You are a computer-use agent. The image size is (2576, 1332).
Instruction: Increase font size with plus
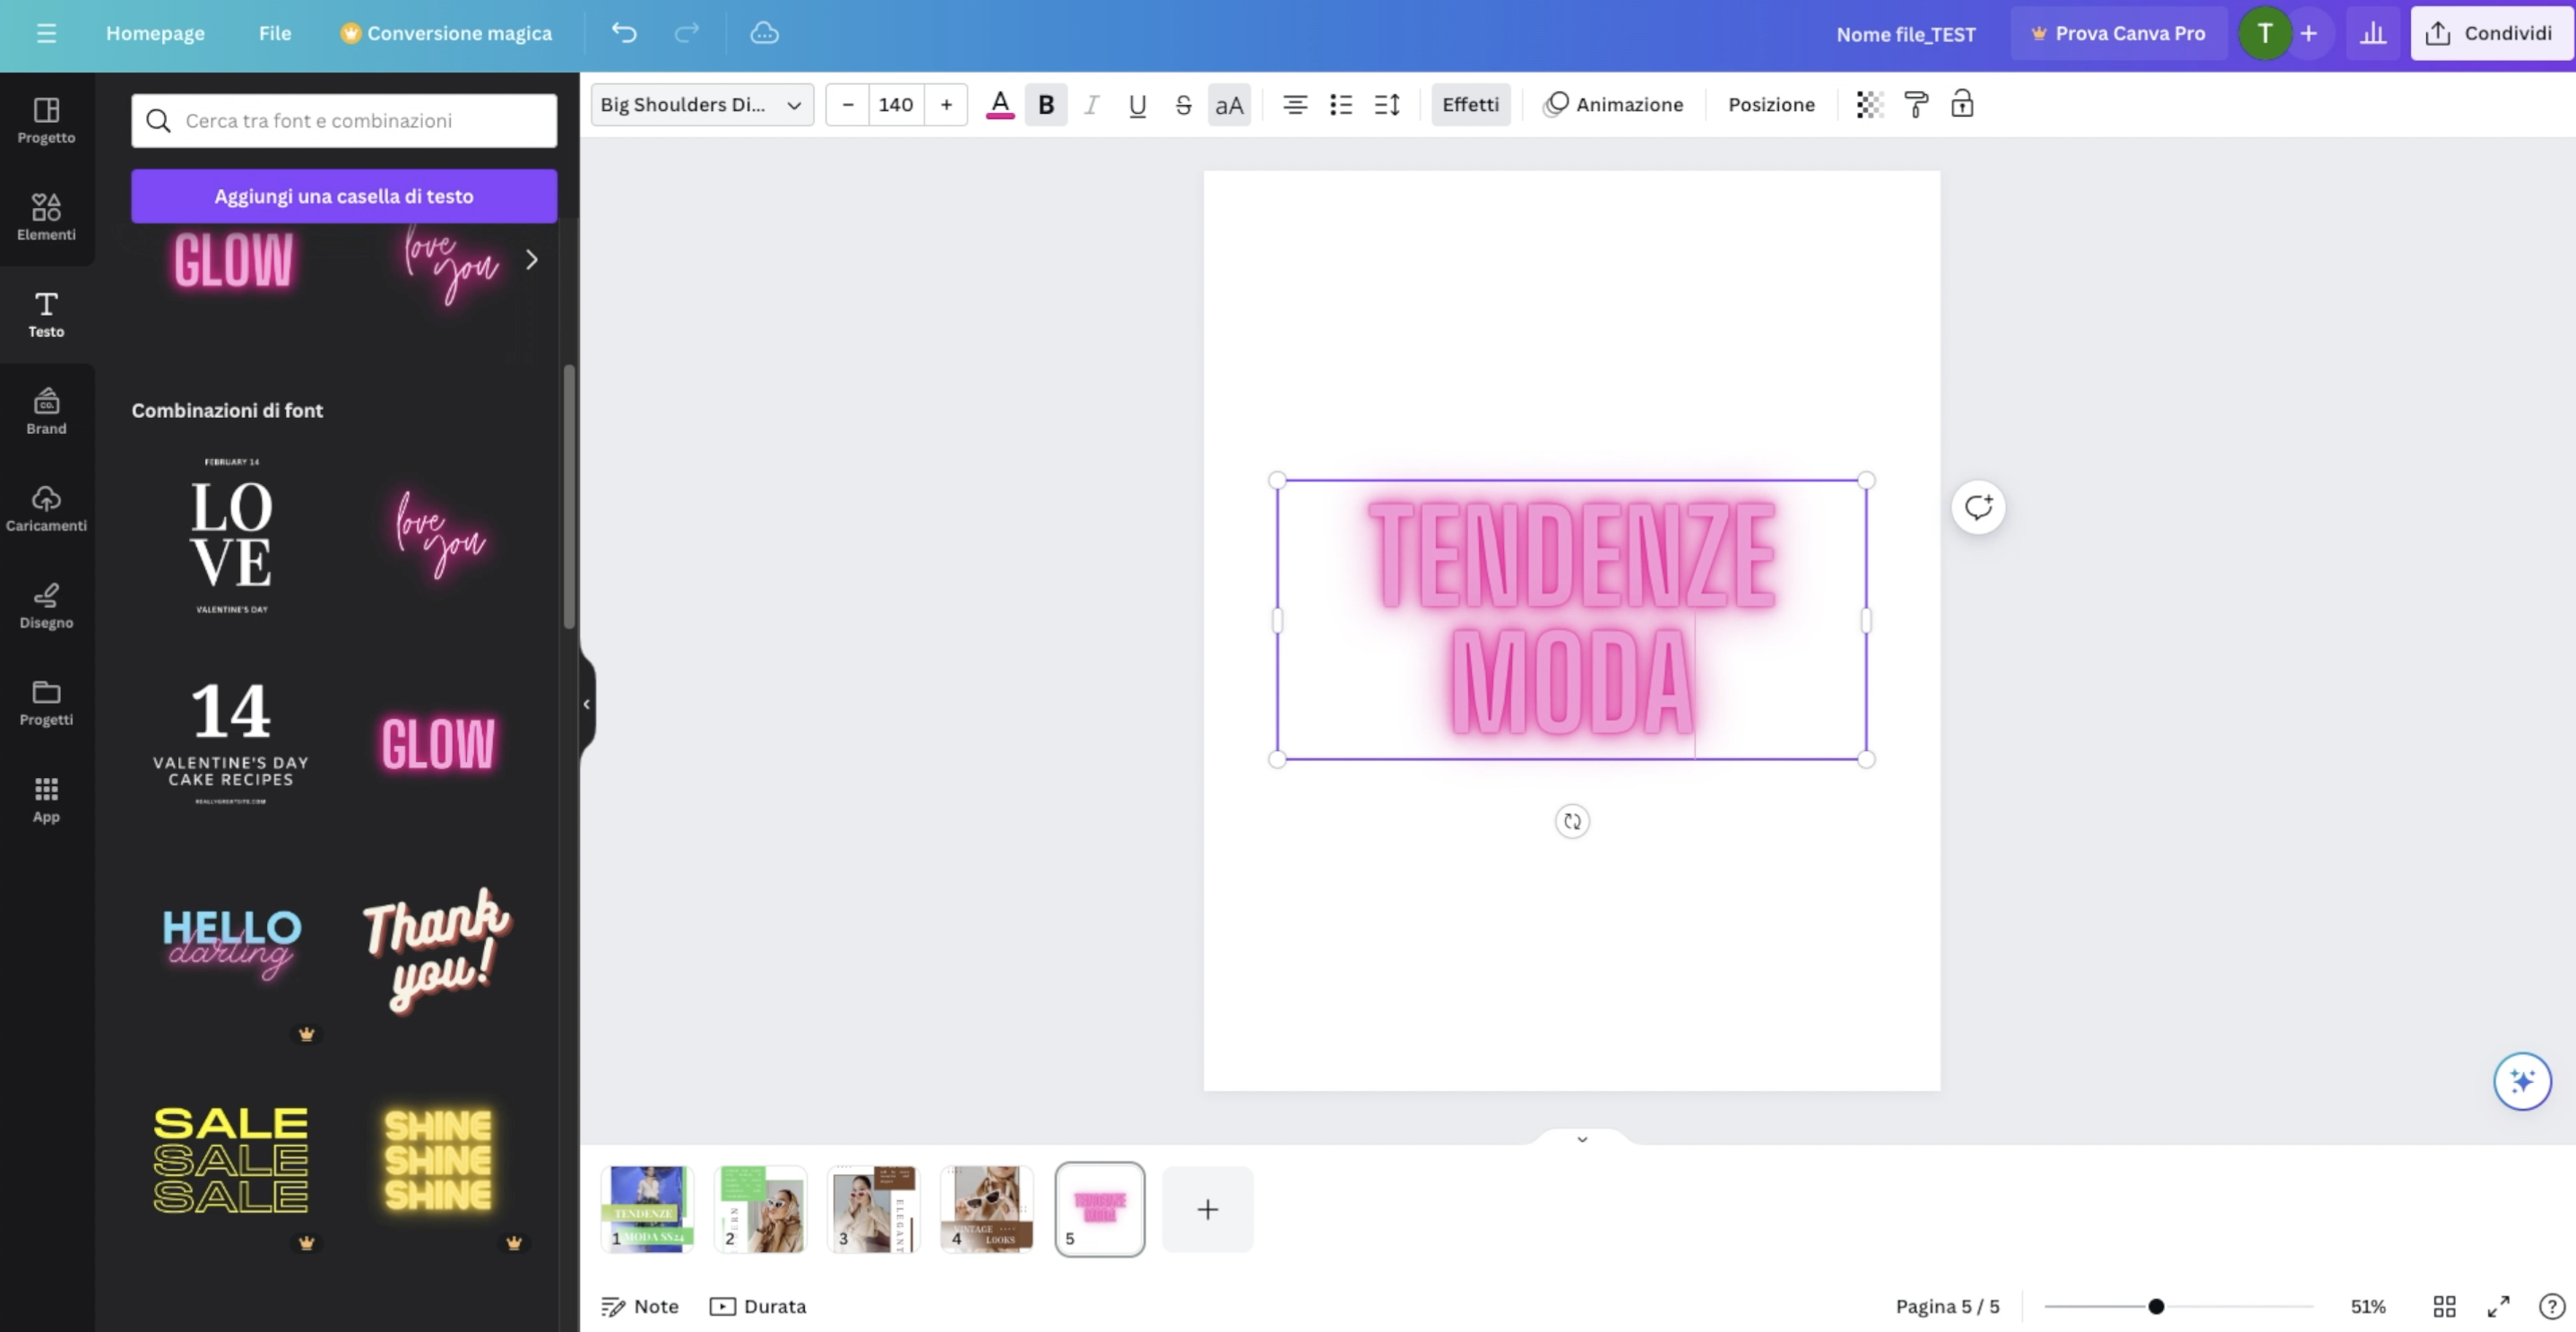(x=946, y=104)
